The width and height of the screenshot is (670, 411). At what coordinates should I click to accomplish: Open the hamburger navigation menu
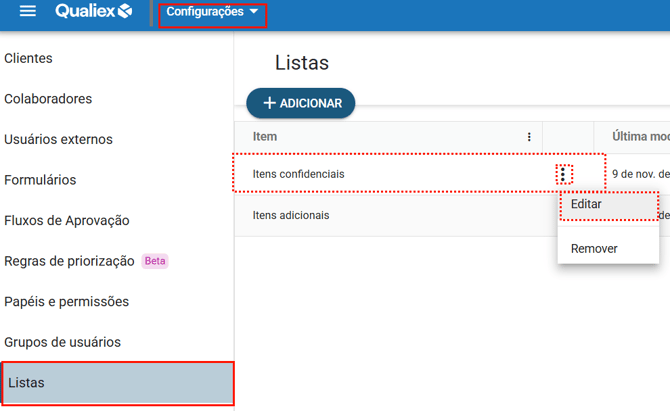pyautogui.click(x=28, y=12)
